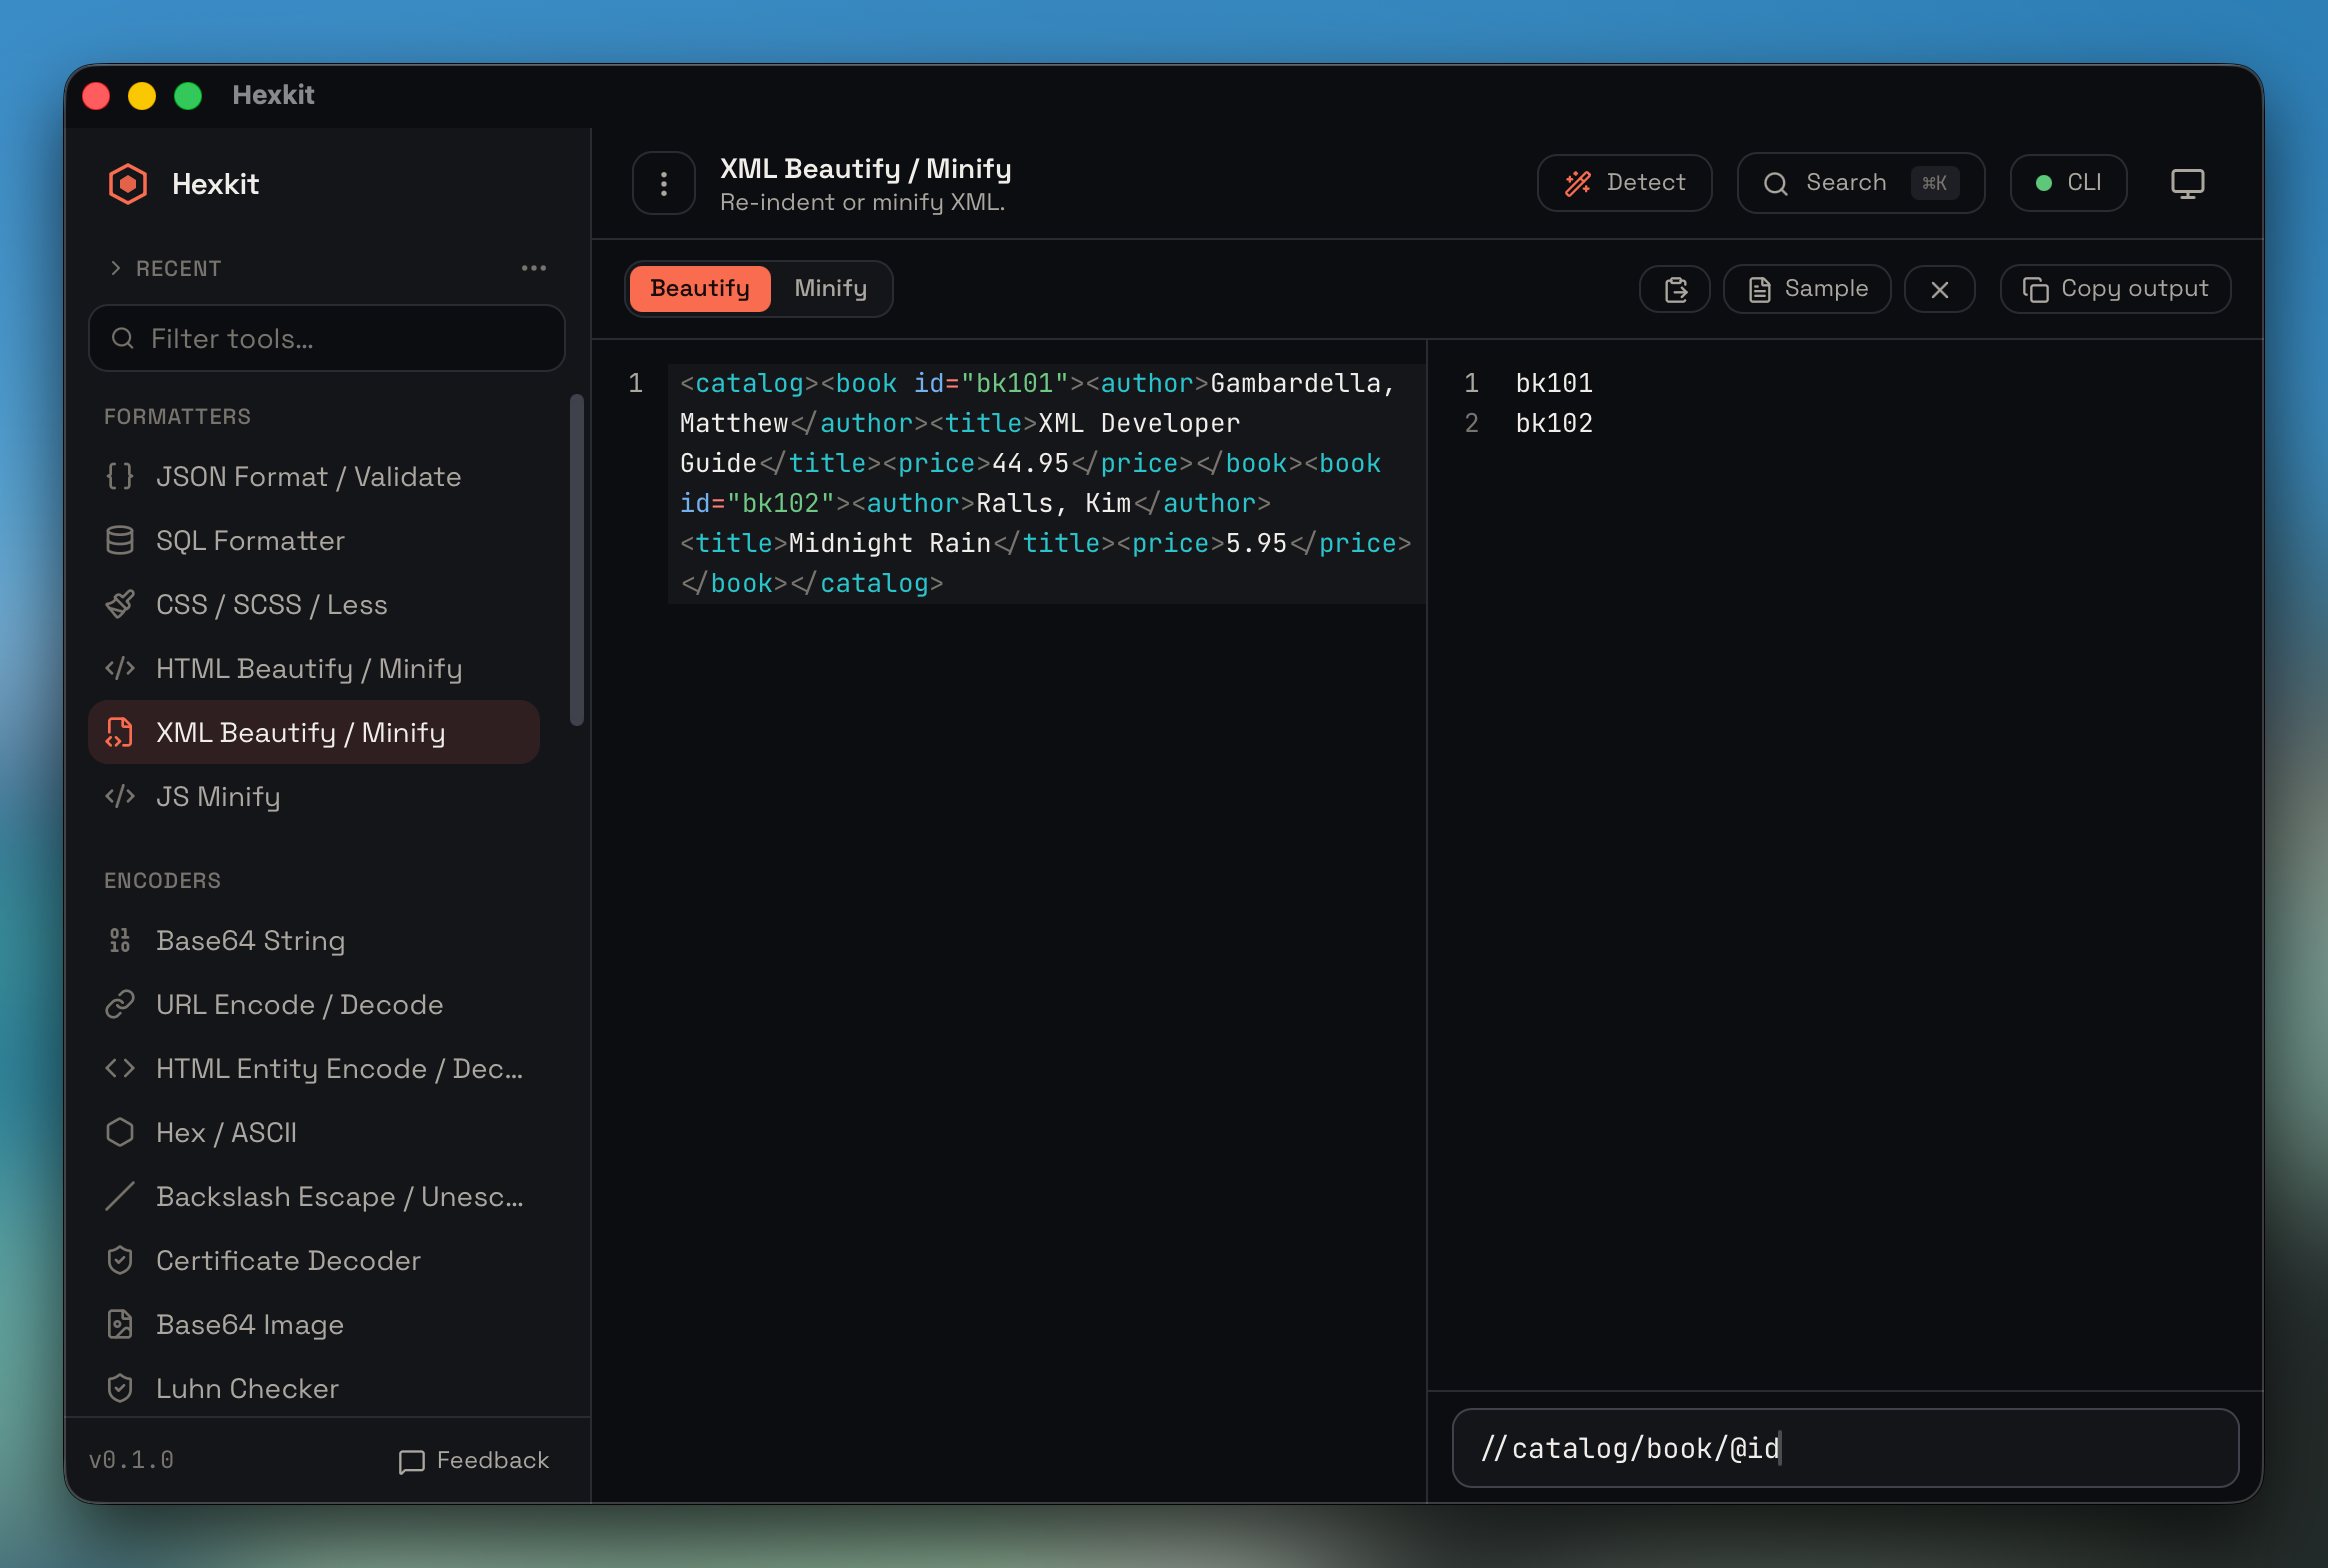Clear input with the X button
Screen dimensions: 2328x1568
[1939, 289]
